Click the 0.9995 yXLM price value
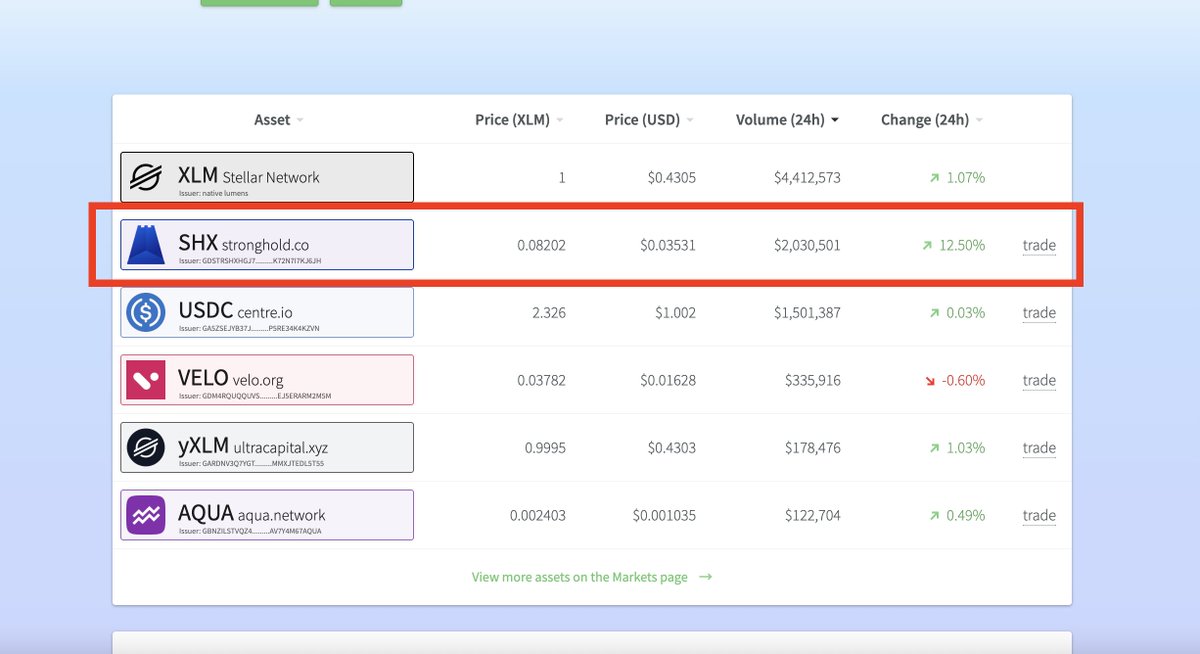Viewport: 1200px width, 654px height. click(x=545, y=448)
